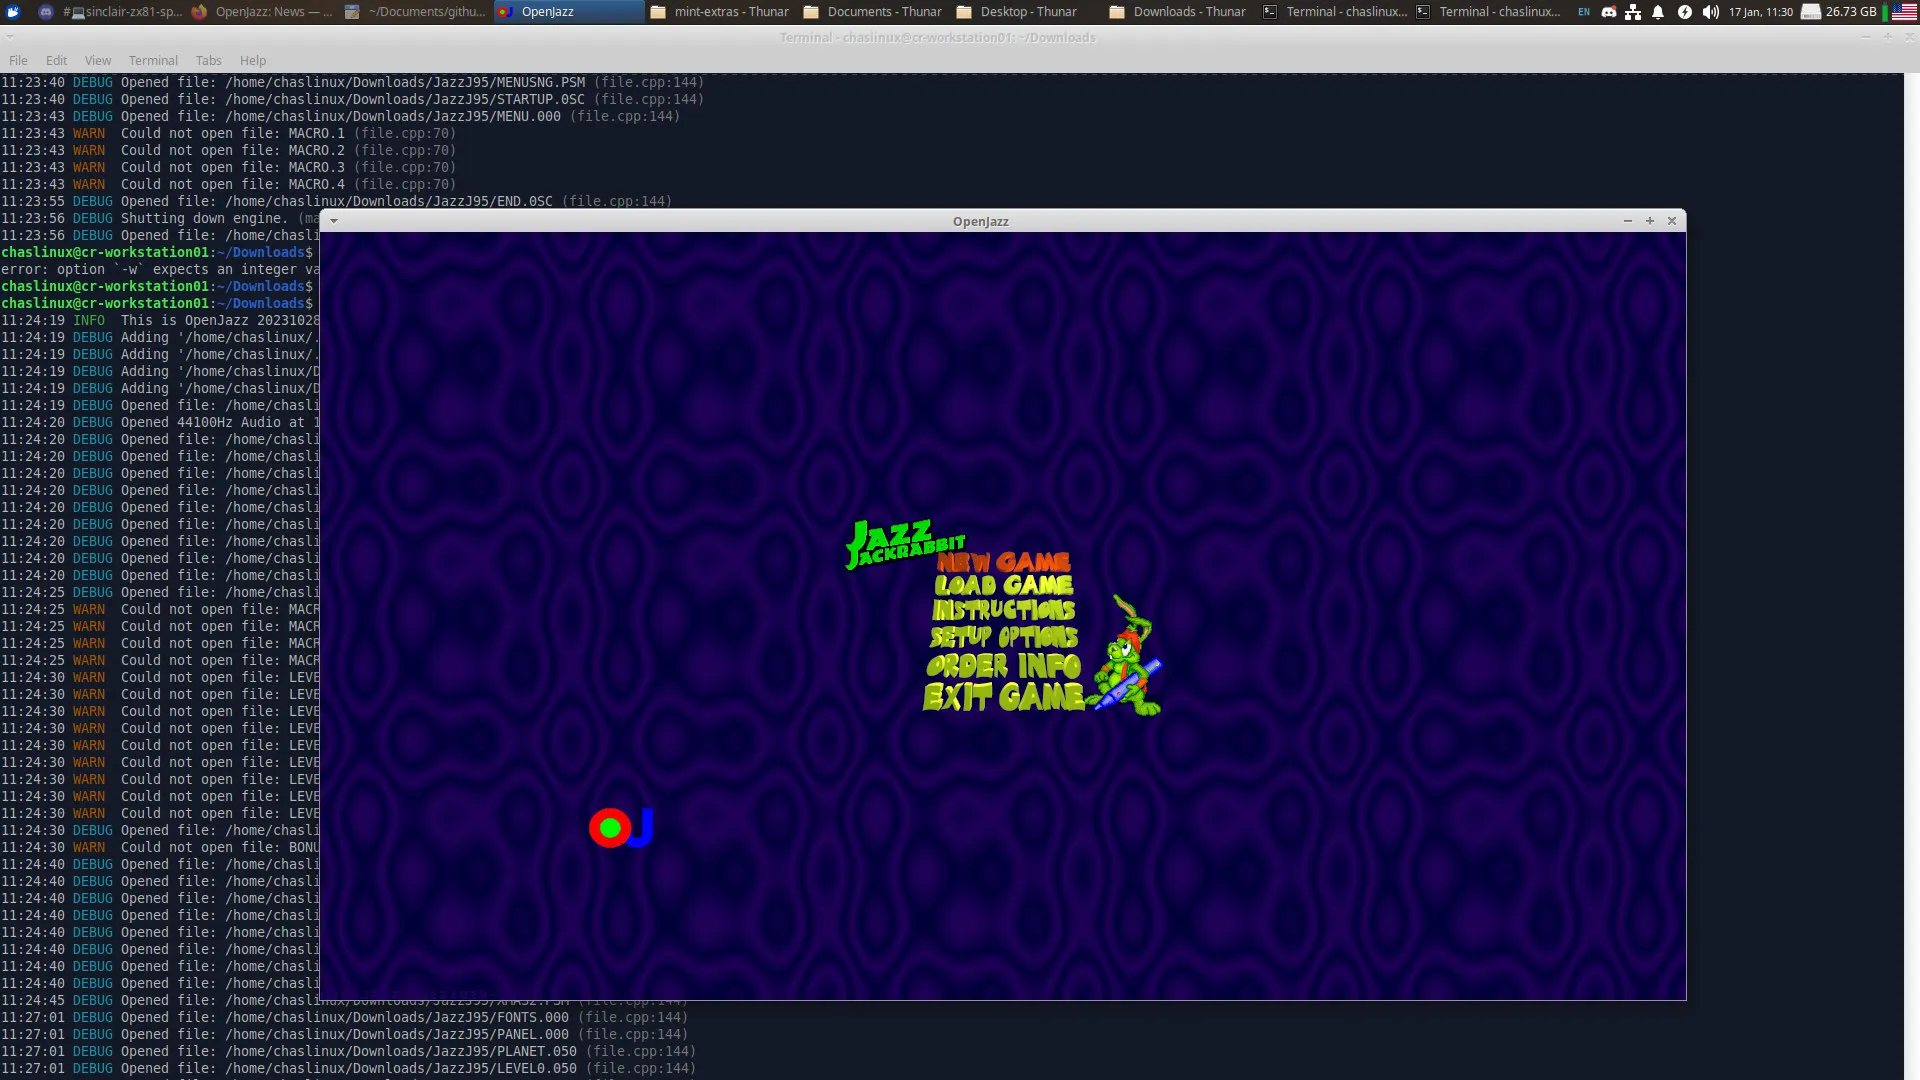Image resolution: width=1920 pixels, height=1080 pixels.
Task: Switch to the Discord sinclair-zx81 window in taskbar
Action: click(110, 12)
